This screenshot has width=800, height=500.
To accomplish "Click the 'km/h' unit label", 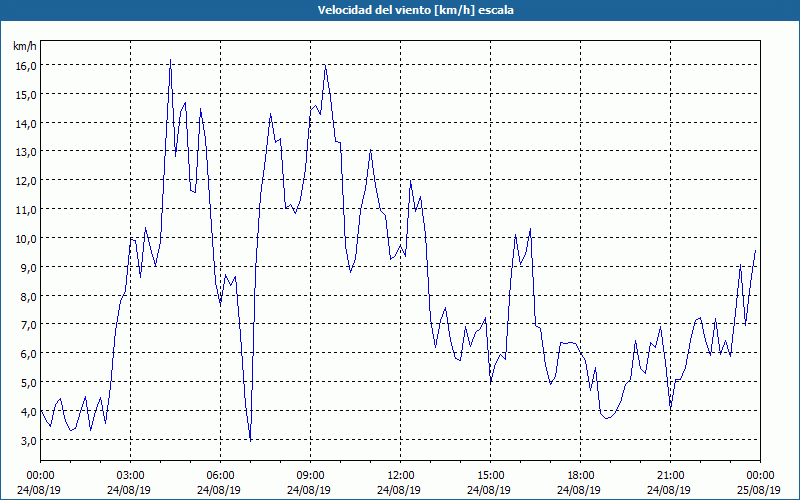I will [25, 46].
